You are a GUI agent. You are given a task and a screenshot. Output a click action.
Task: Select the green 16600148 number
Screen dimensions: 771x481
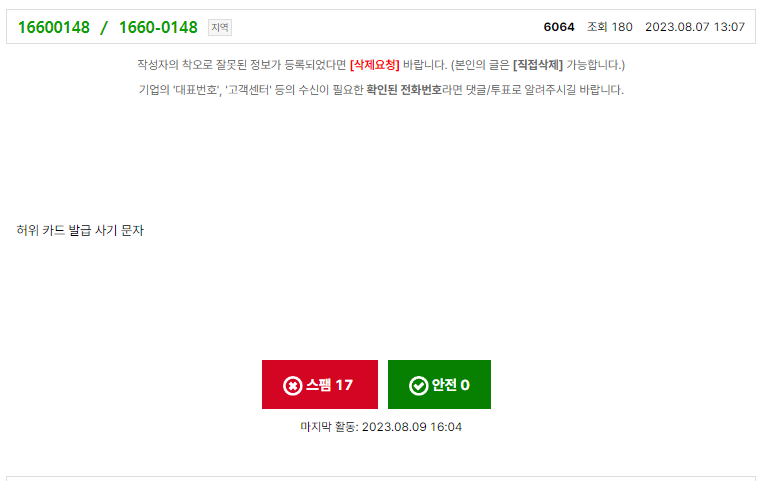click(x=54, y=27)
